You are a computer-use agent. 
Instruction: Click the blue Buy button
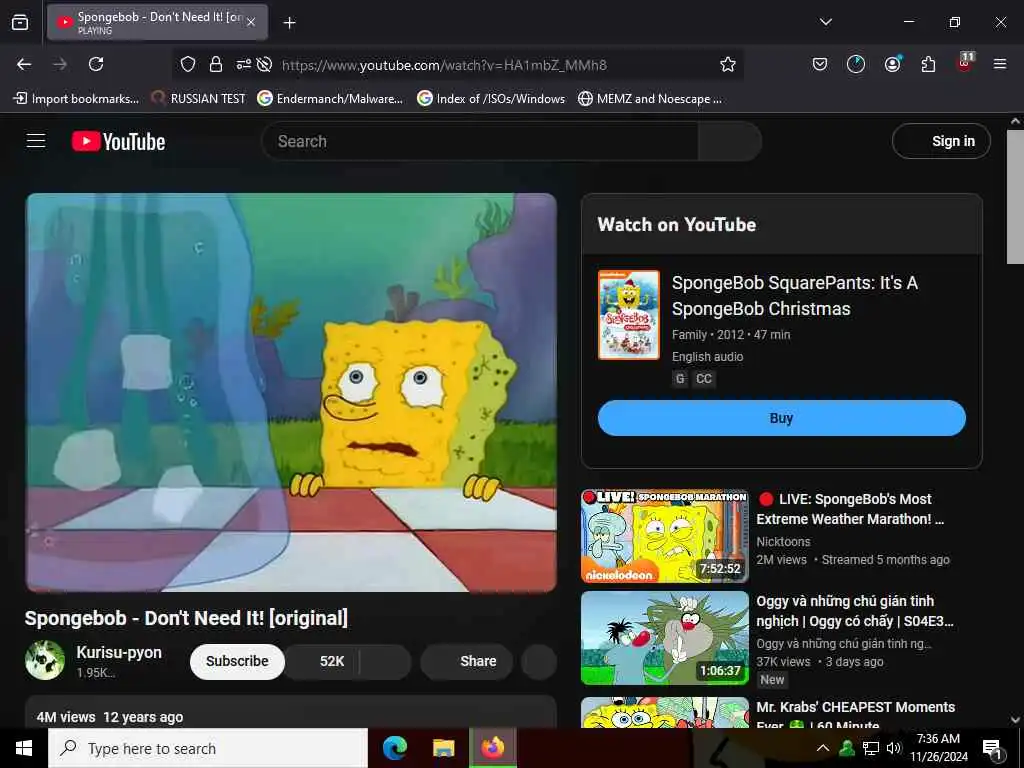click(782, 418)
